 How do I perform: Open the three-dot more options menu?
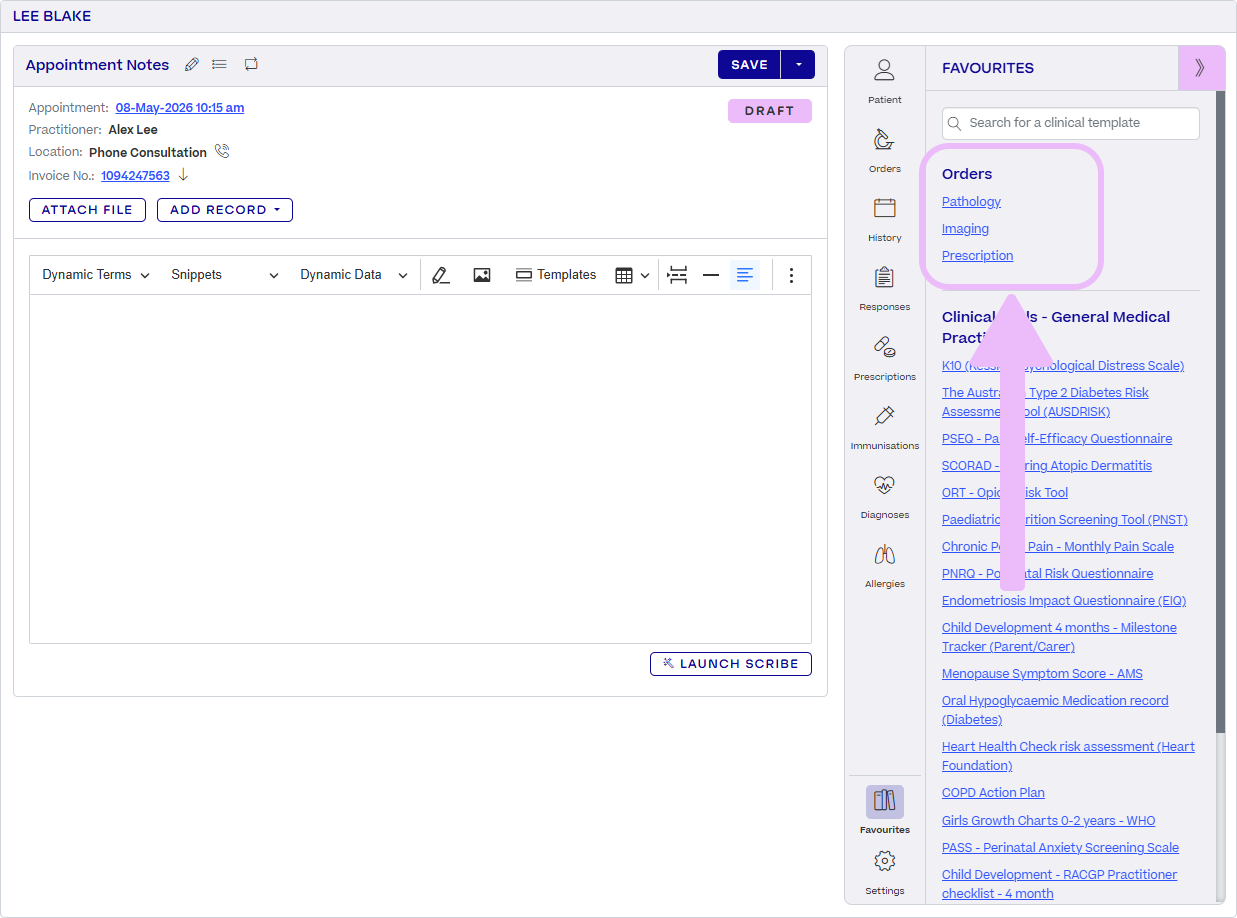[x=791, y=275]
